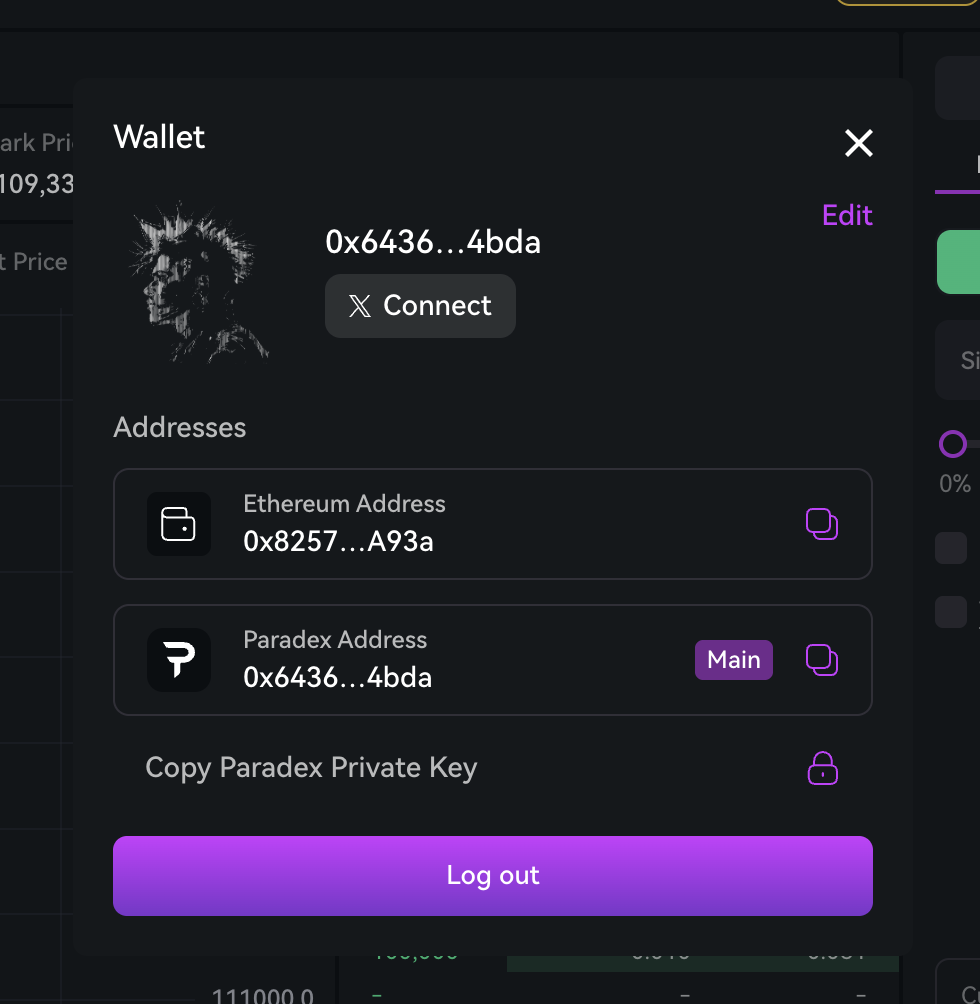
Task: Close the Wallet dialog with the X icon
Action: 858,143
